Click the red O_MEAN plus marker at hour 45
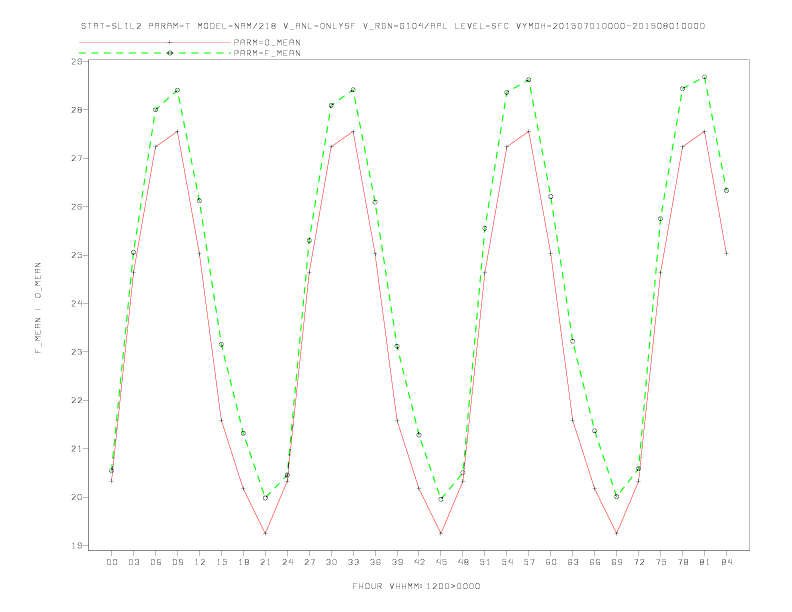 (441, 533)
